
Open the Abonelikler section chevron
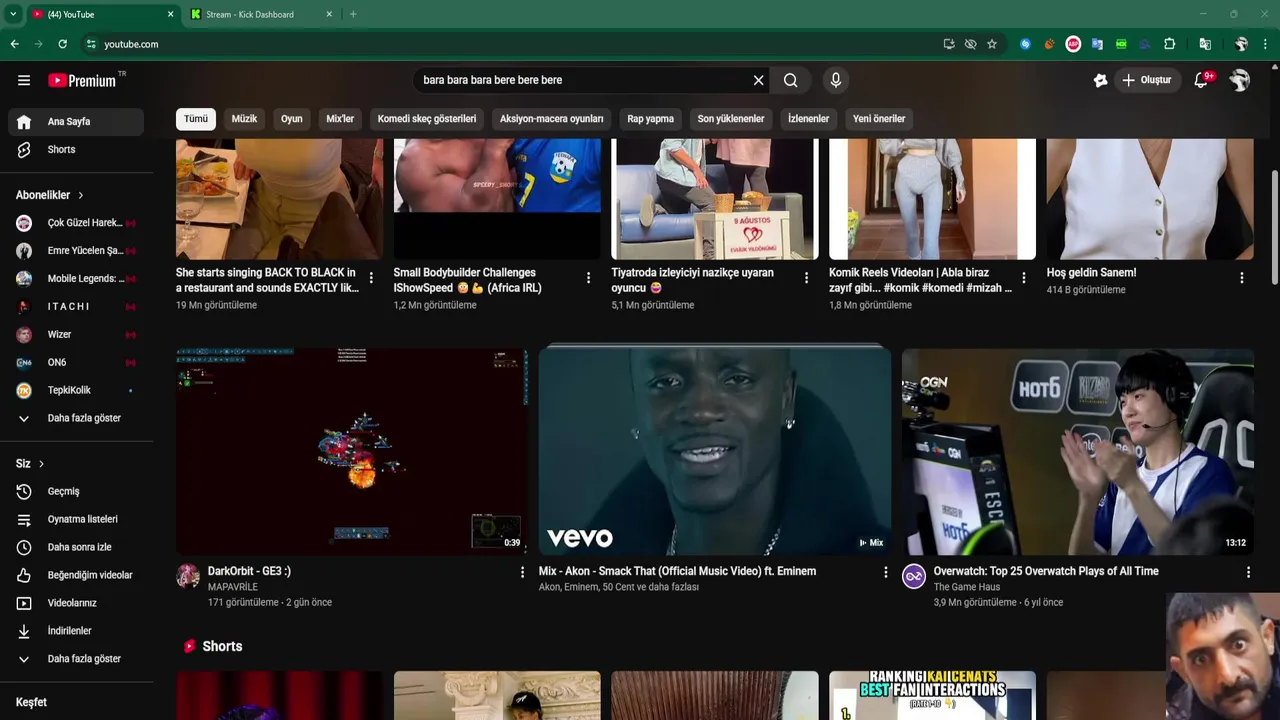click(x=81, y=196)
